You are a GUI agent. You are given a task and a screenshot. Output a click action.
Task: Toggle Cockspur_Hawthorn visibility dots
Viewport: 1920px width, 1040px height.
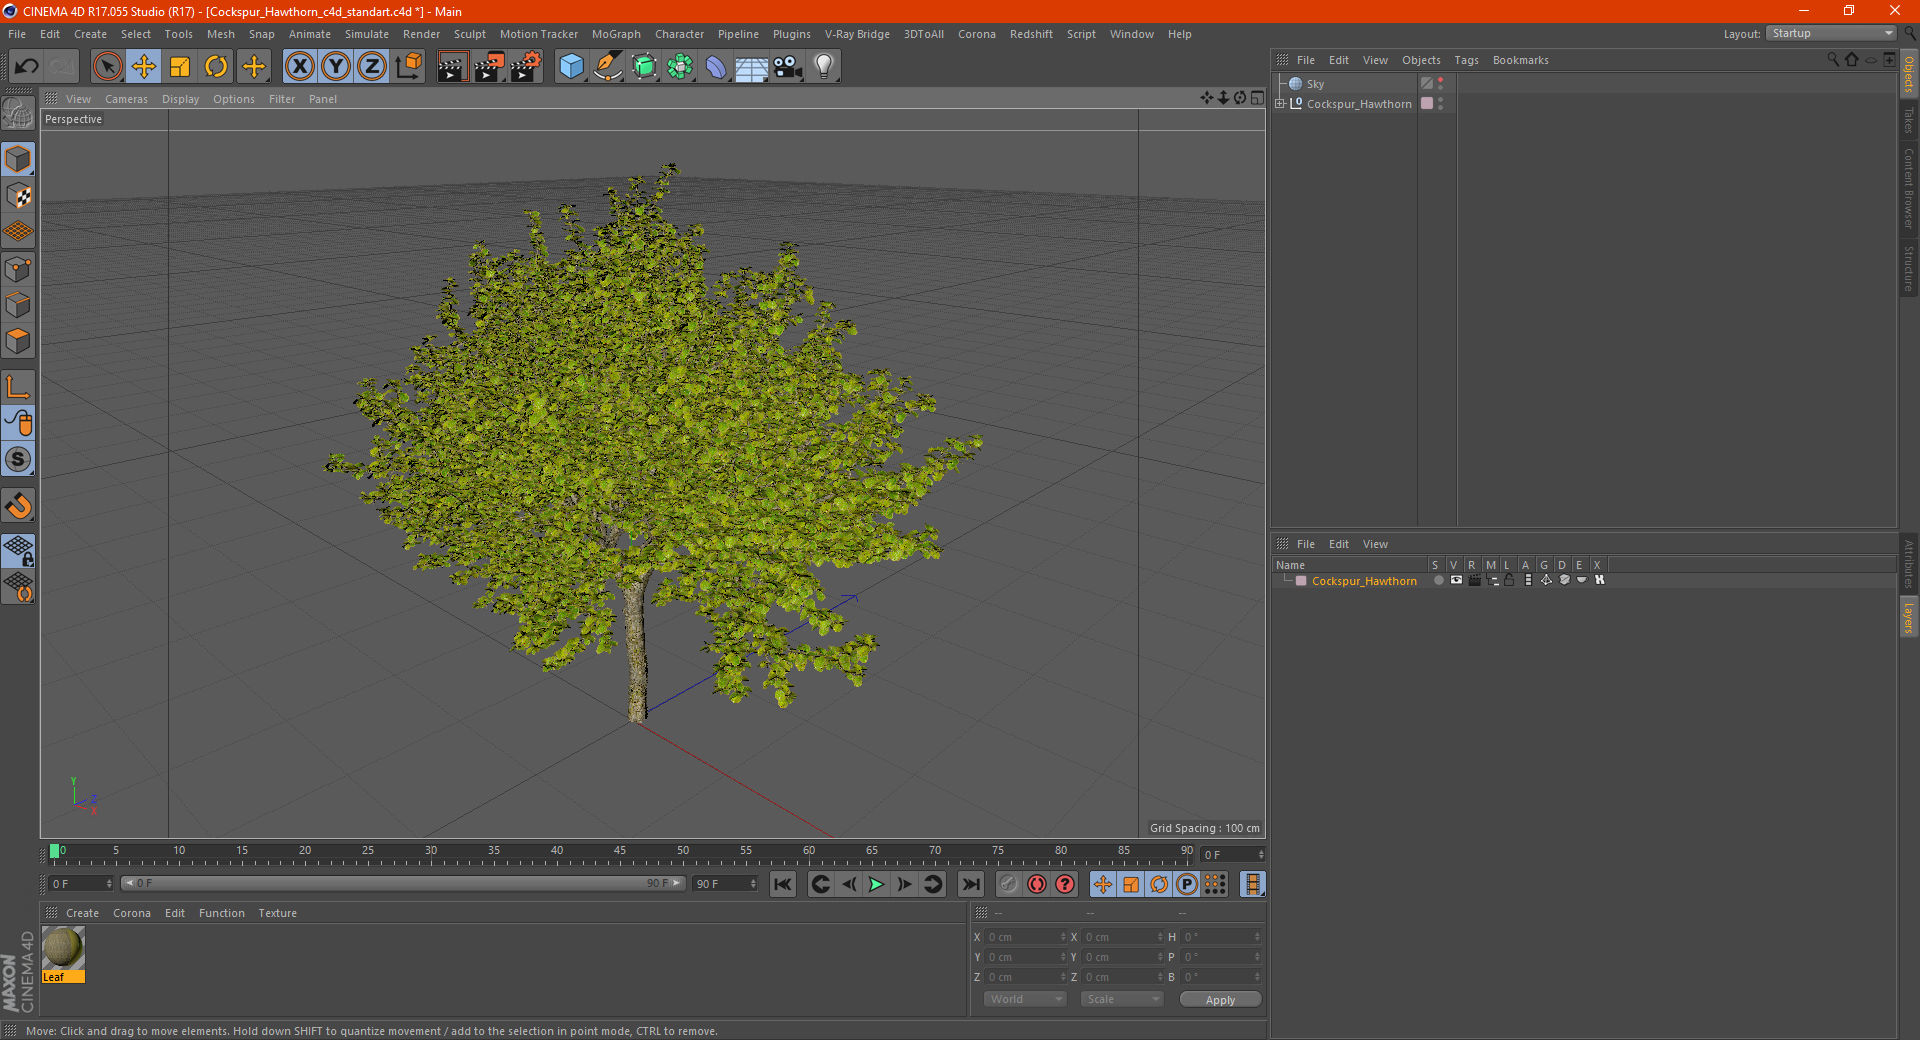(1441, 104)
